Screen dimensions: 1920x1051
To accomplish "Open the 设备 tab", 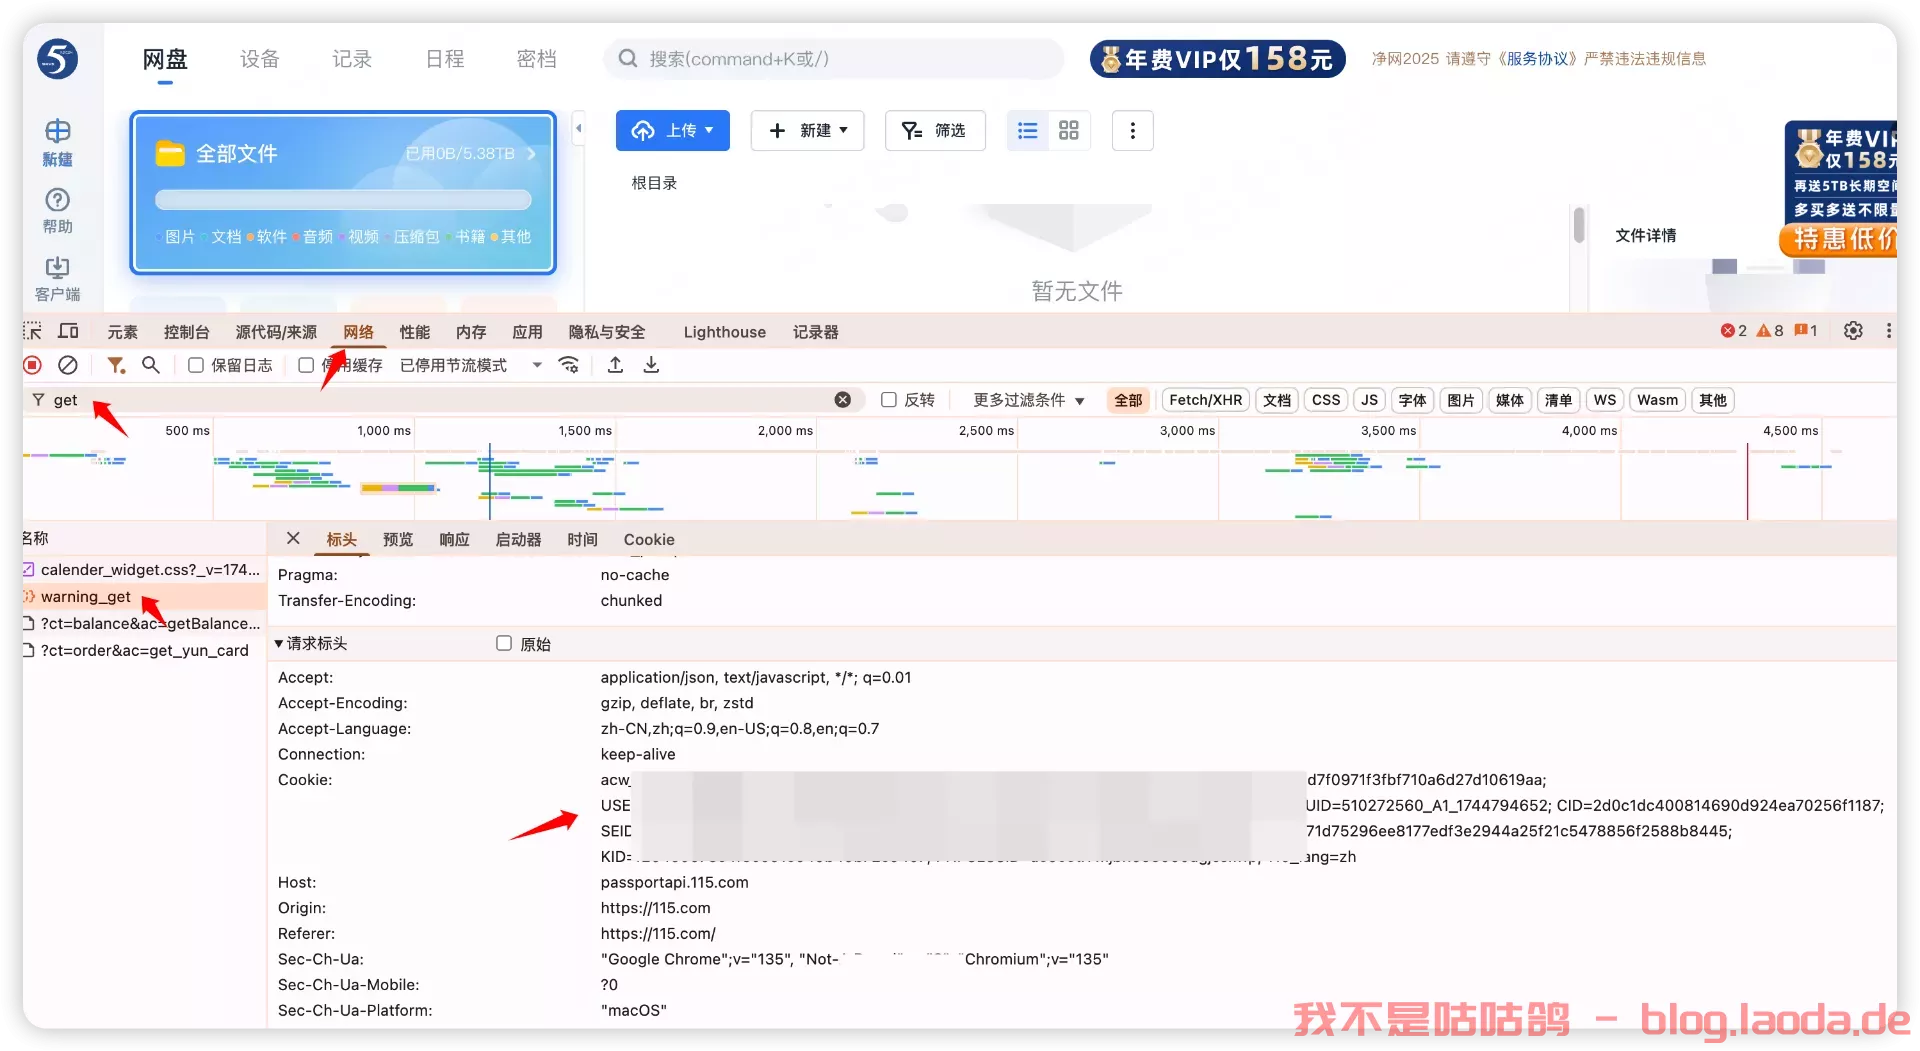I will tap(259, 59).
